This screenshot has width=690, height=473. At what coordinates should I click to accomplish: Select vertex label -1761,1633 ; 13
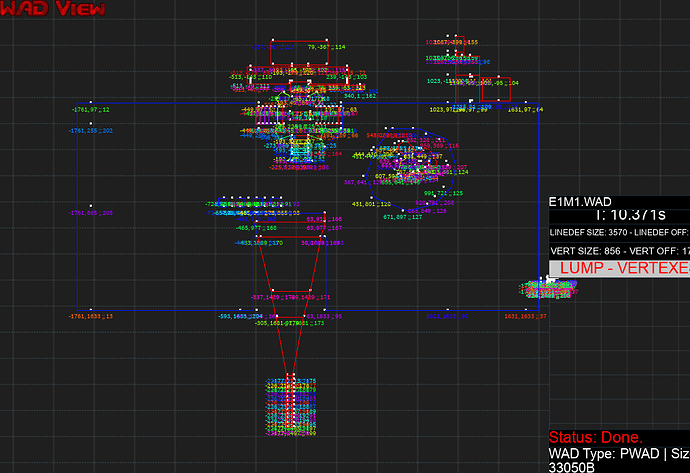click(x=91, y=316)
